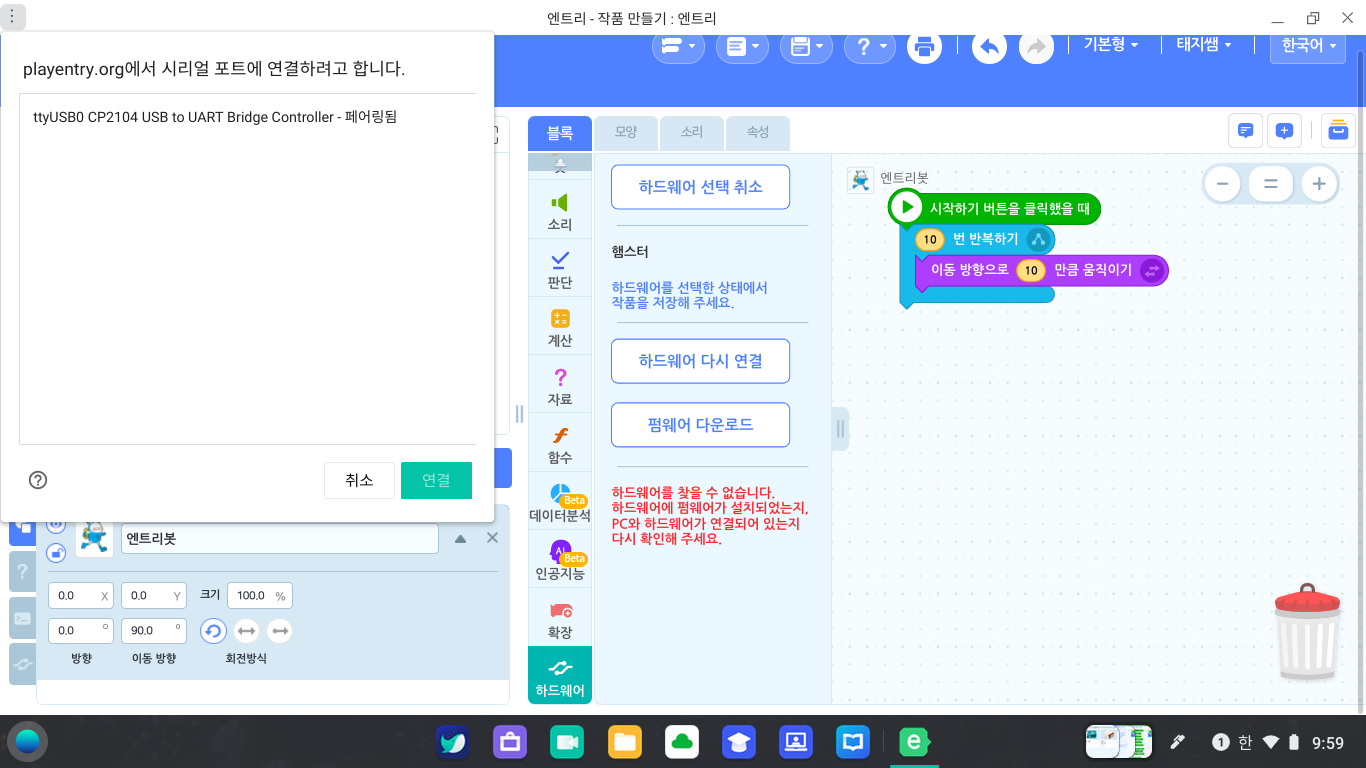
Task: Click the 취소 button in the serial dialog
Action: click(359, 480)
